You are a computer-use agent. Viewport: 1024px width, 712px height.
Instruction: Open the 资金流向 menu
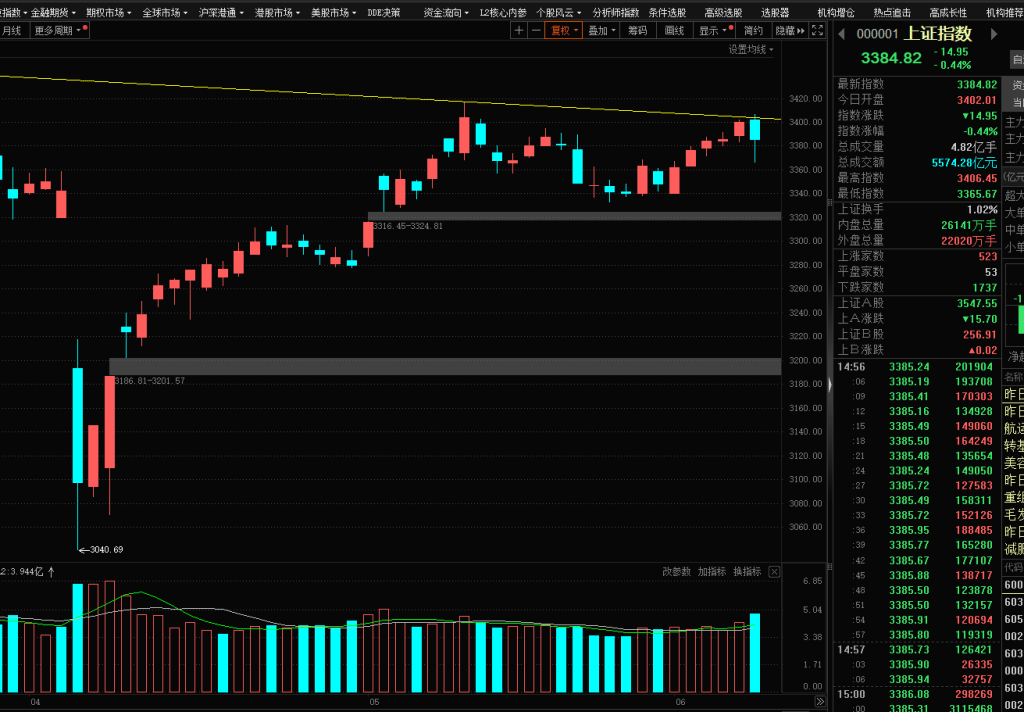click(x=446, y=12)
